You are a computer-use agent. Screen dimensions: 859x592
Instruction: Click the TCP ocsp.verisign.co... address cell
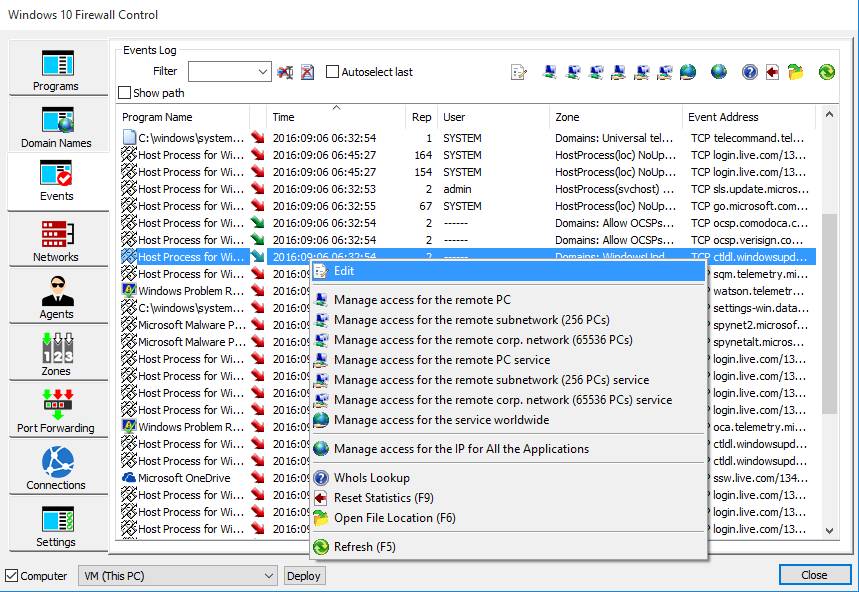click(747, 240)
